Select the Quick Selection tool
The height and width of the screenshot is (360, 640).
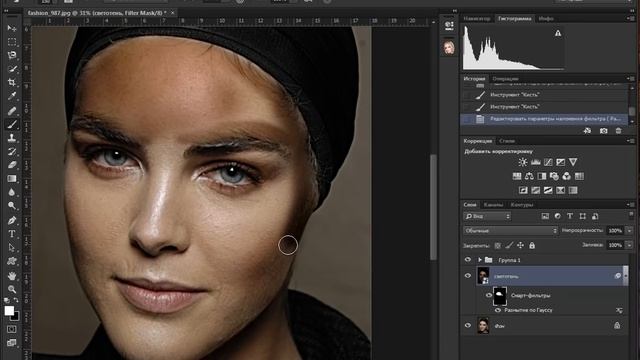click(x=12, y=69)
